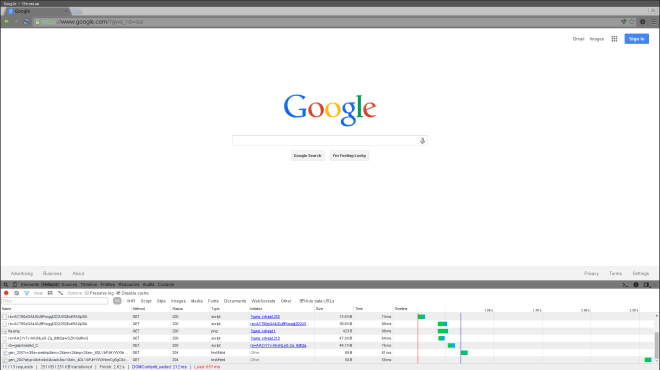Change DevTools dock side icon
Viewport: 660px width, 370px height.
pos(647,285)
